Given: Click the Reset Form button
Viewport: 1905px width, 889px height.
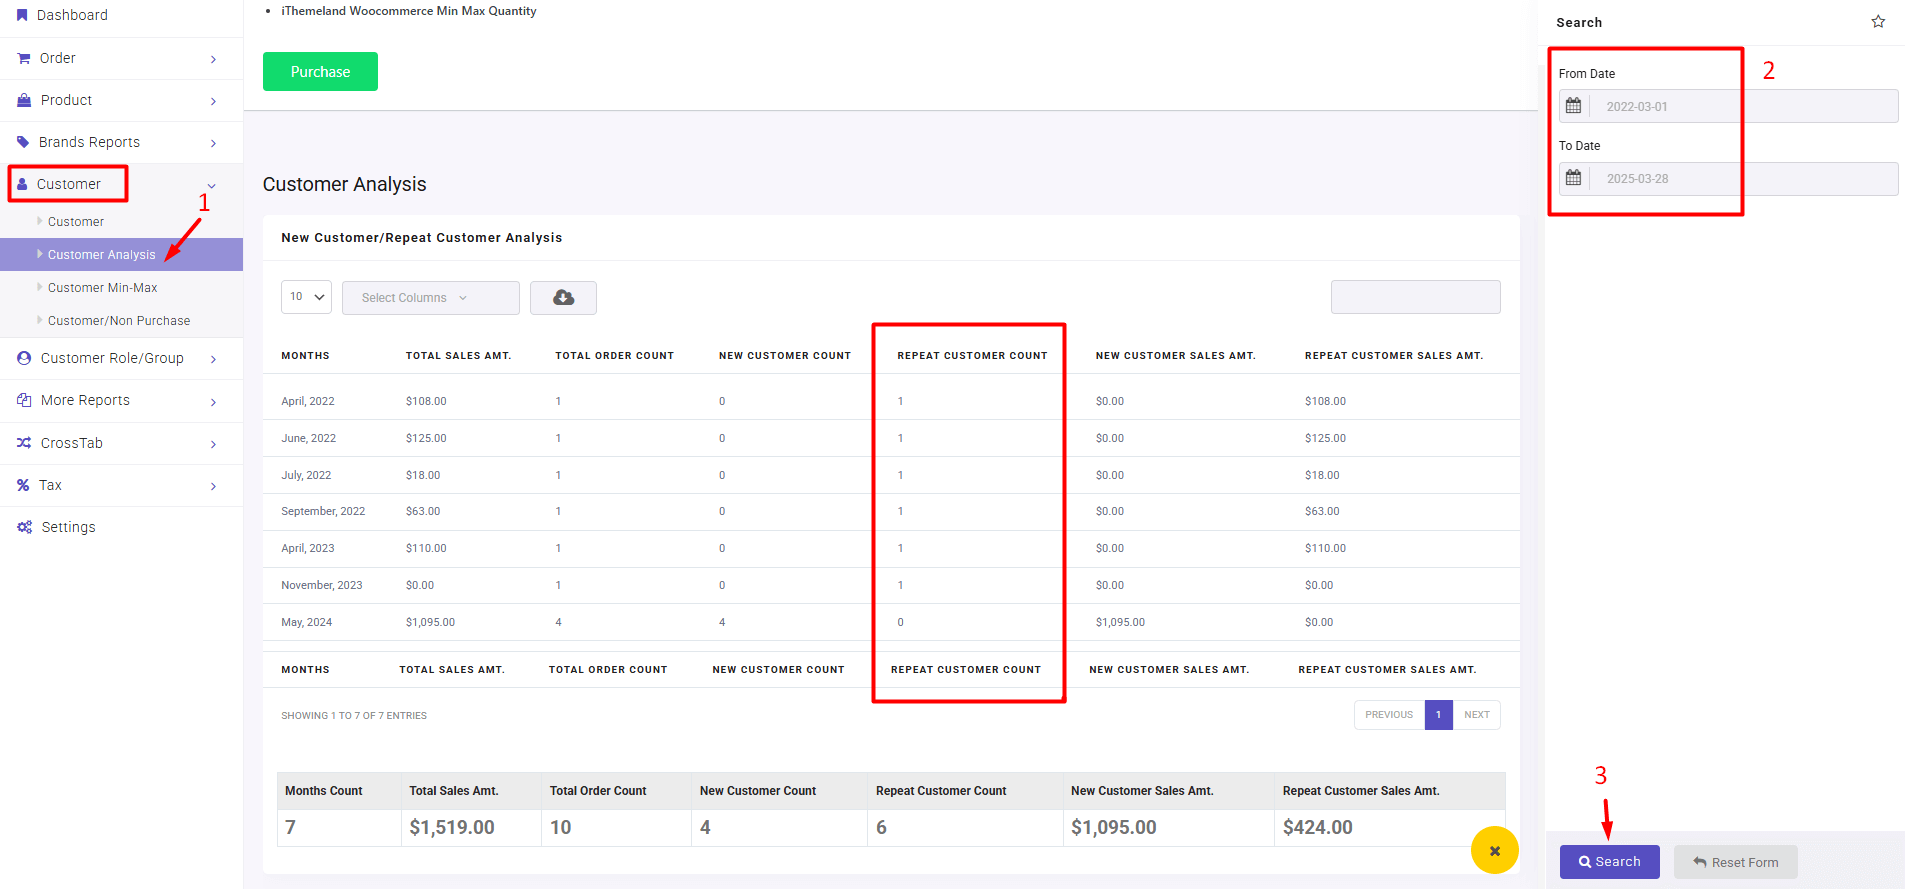Looking at the screenshot, I should pyautogui.click(x=1735, y=862).
